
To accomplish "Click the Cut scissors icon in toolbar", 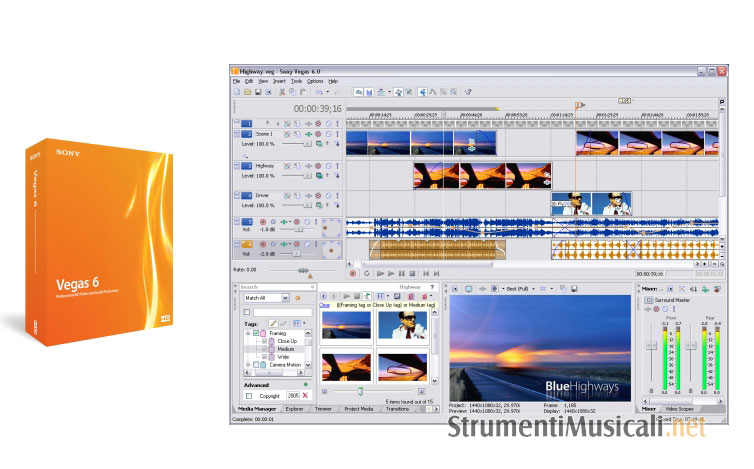I will click(x=284, y=92).
